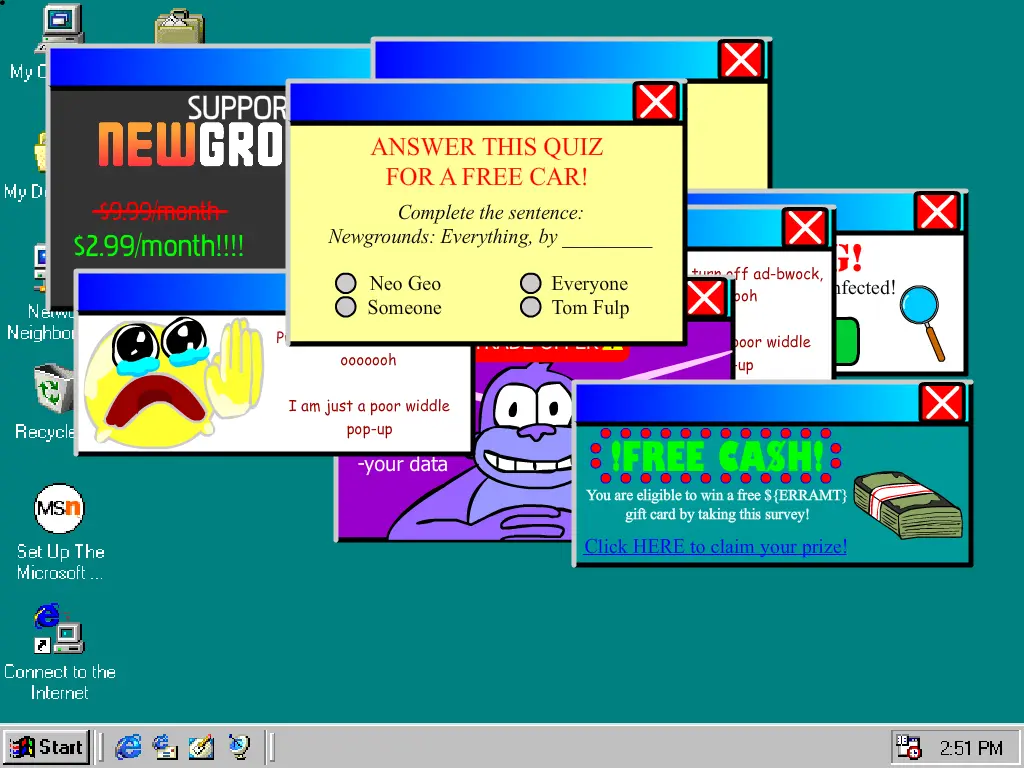Close the infected warning pop-up
The height and width of the screenshot is (768, 1024).
(x=937, y=212)
